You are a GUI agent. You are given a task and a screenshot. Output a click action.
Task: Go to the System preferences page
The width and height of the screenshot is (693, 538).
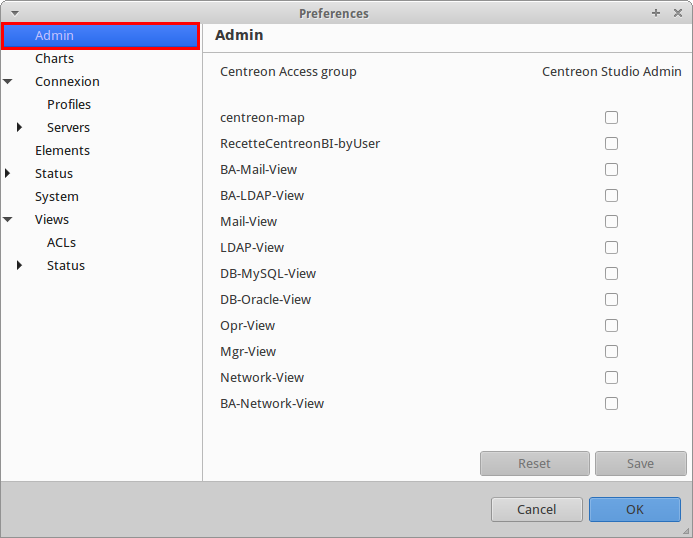coord(57,197)
